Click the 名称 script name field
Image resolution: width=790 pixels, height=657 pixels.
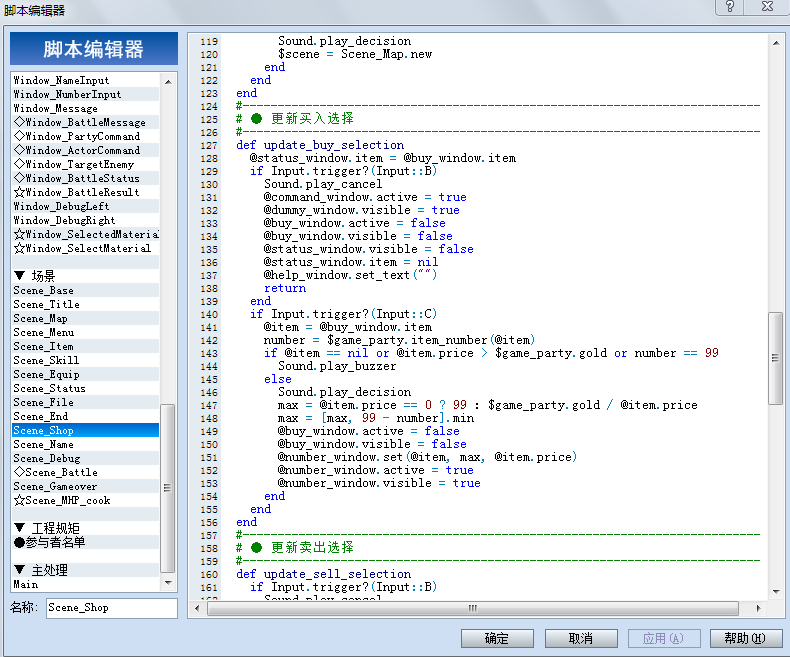coord(111,608)
